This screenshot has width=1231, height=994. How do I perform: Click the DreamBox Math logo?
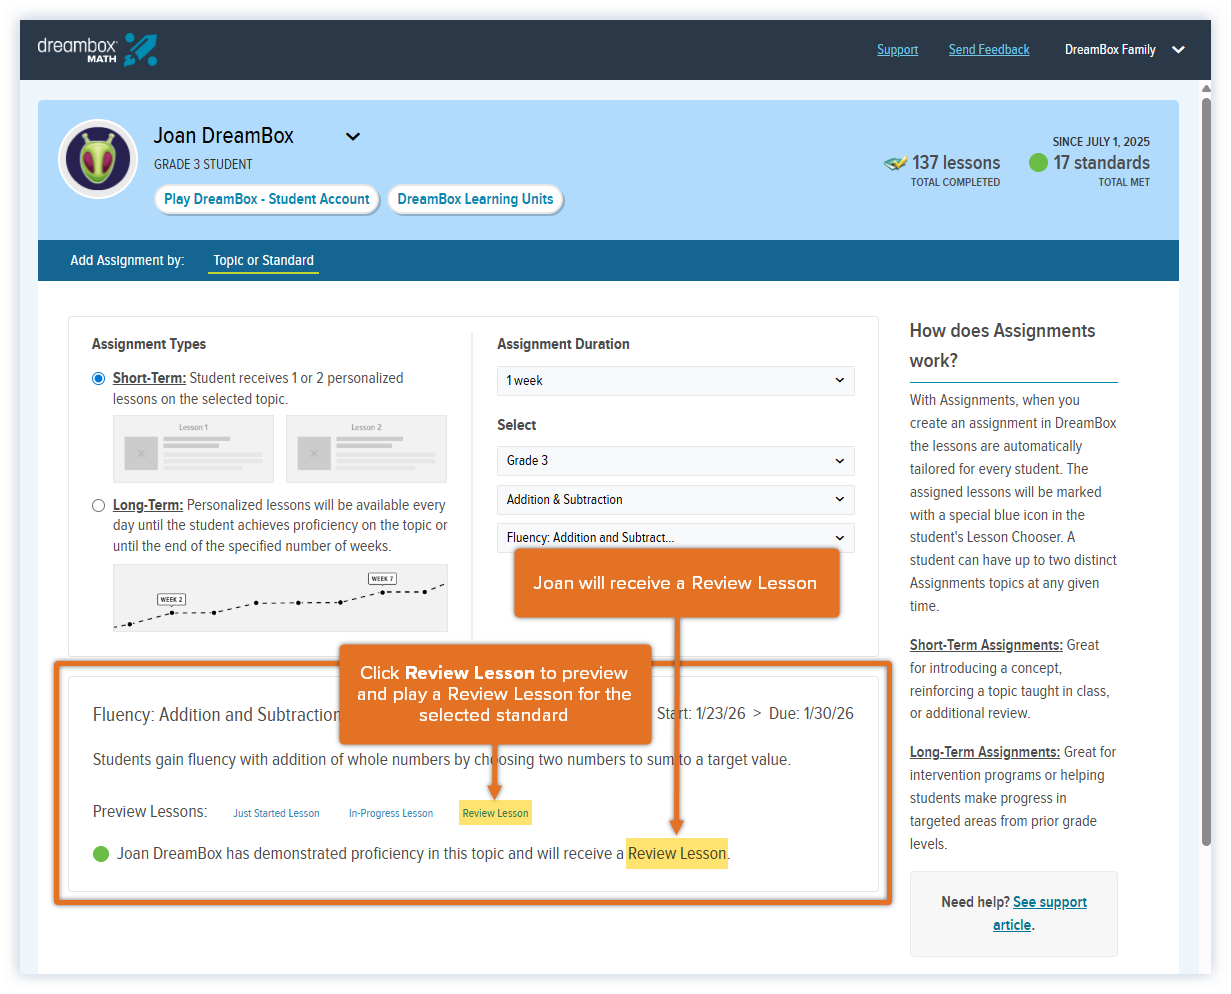pyautogui.click(x=97, y=49)
